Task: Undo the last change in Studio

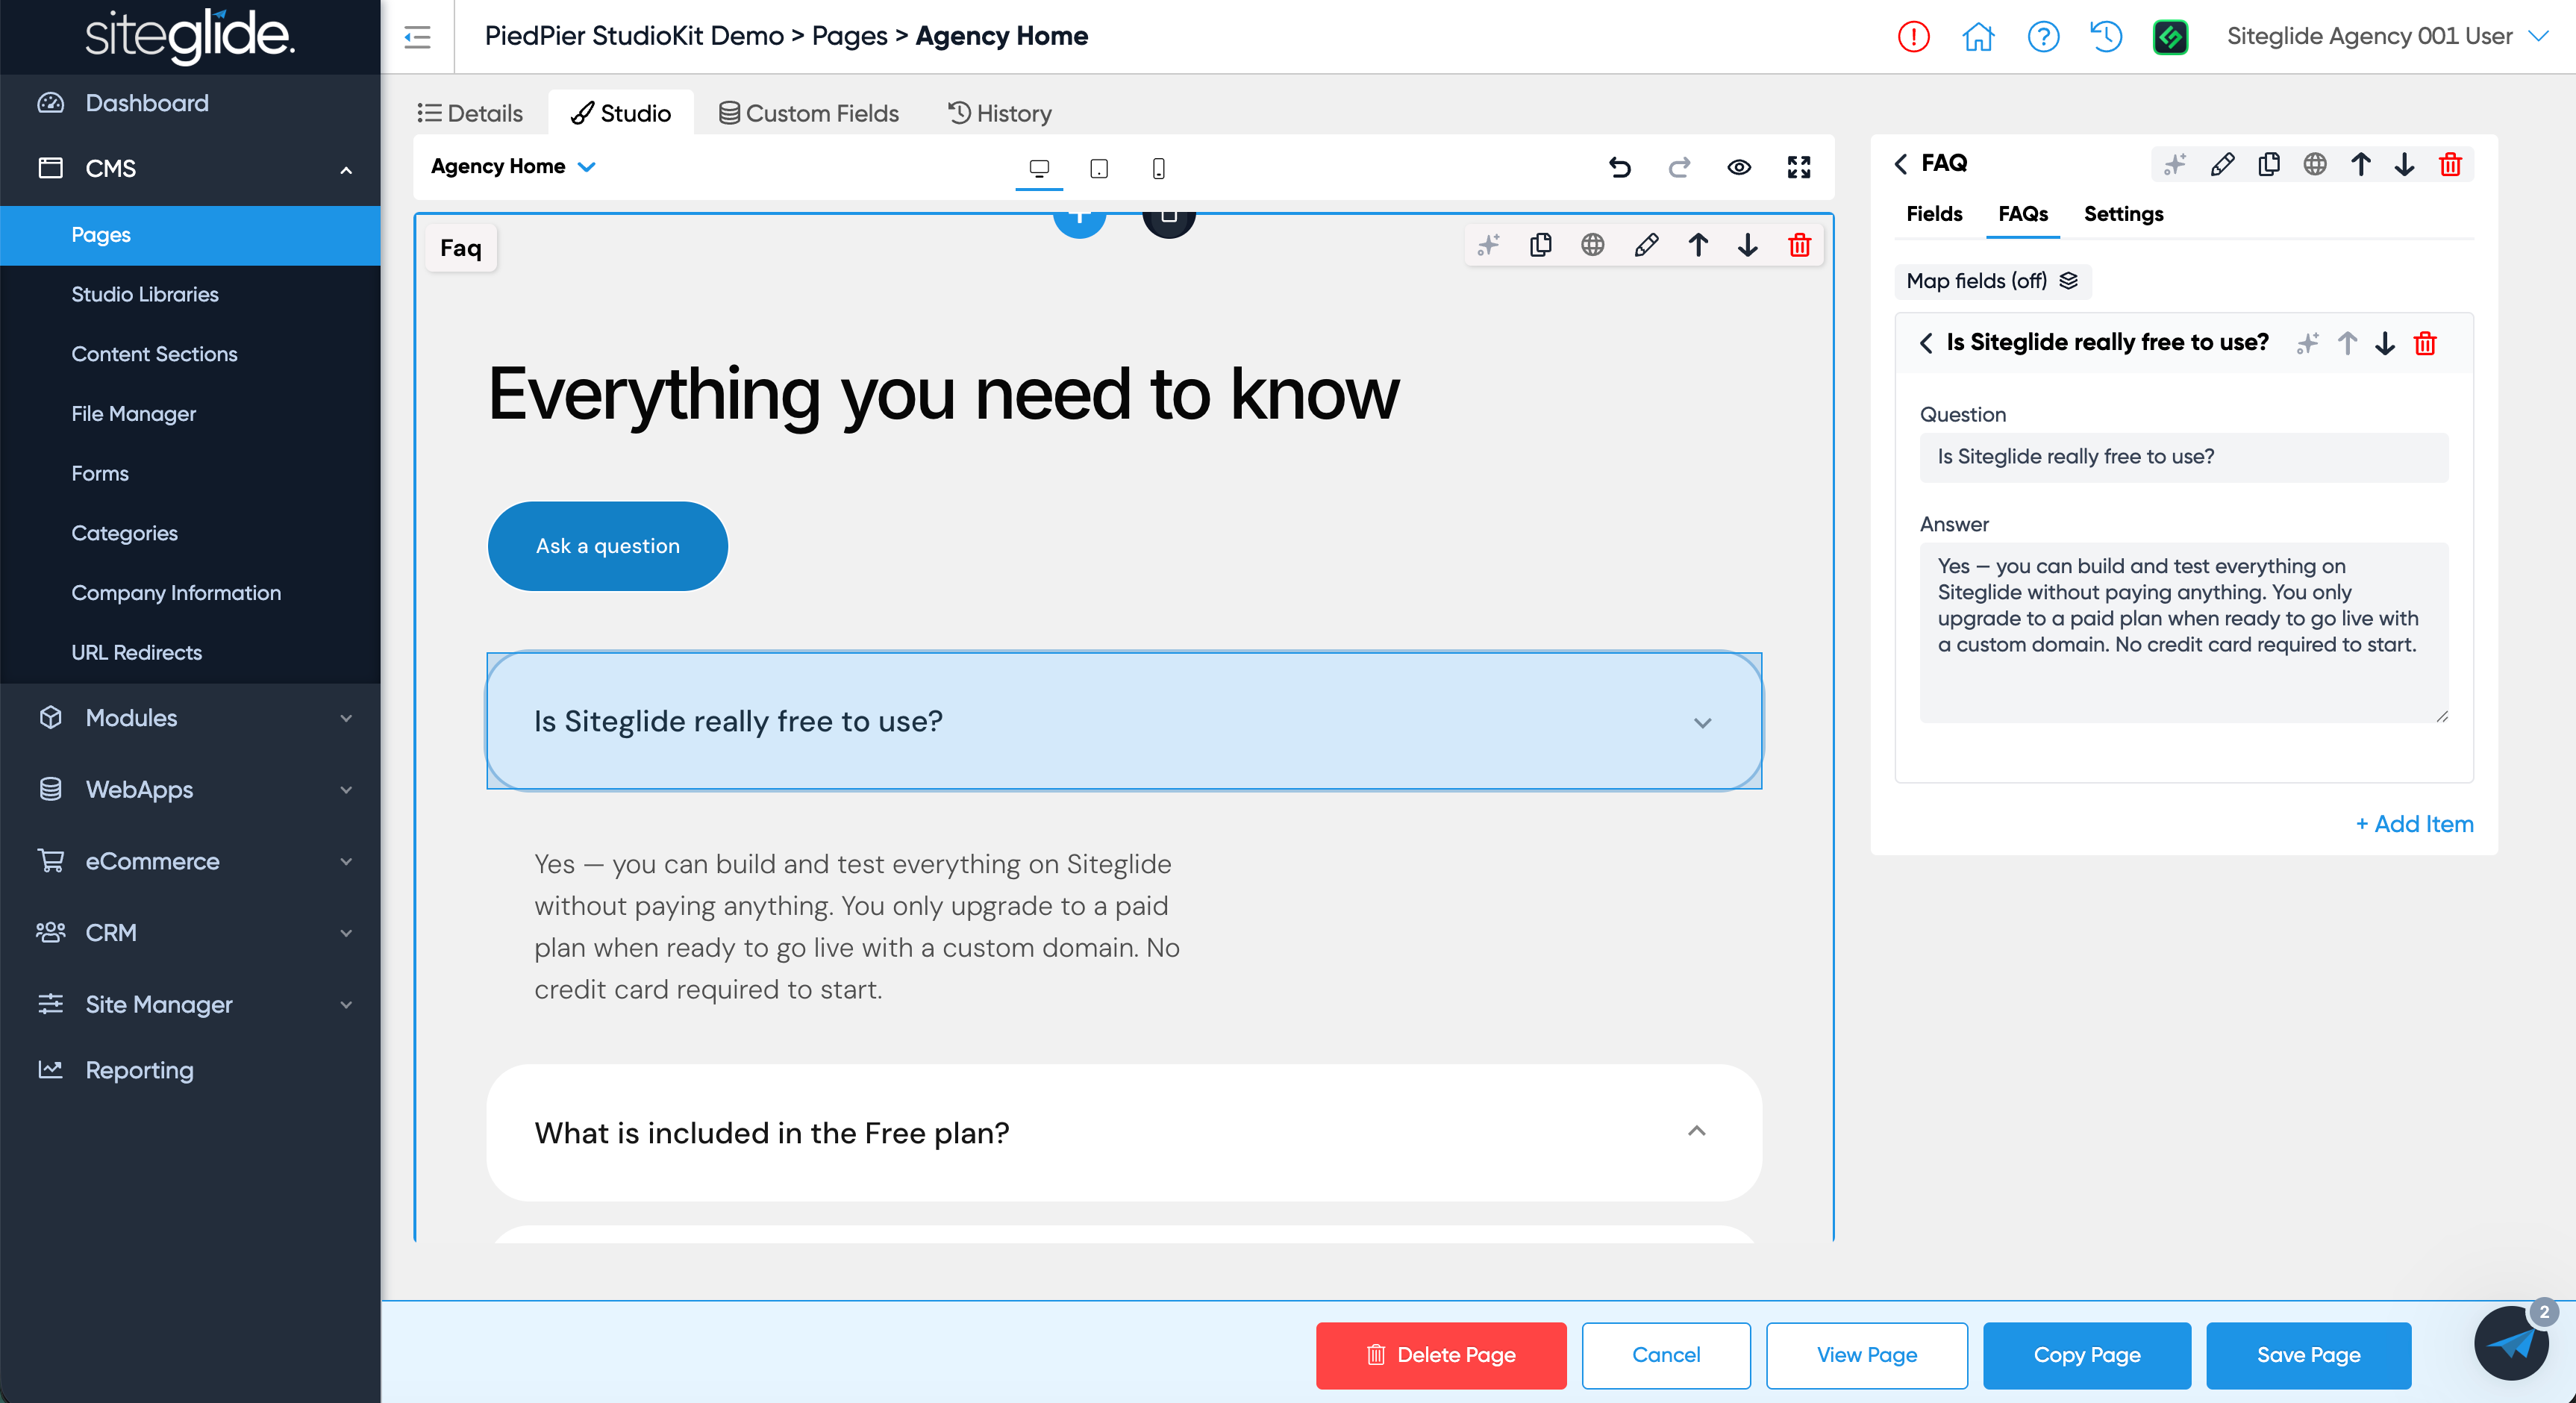Action: click(x=1620, y=167)
